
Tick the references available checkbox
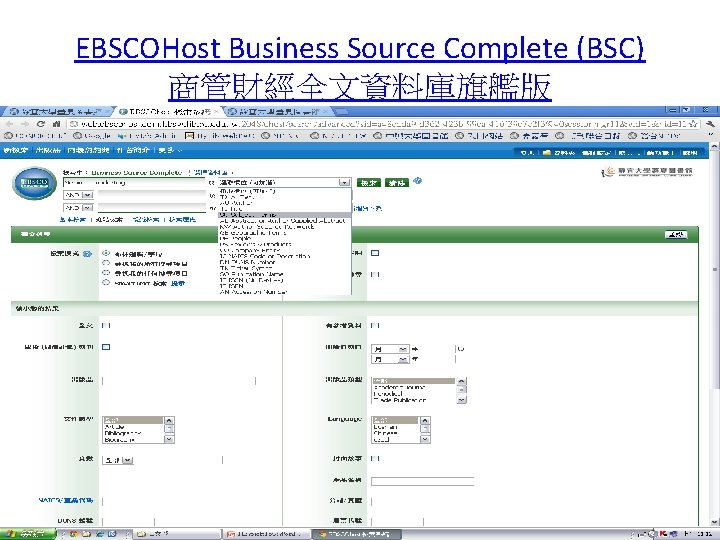(x=375, y=326)
